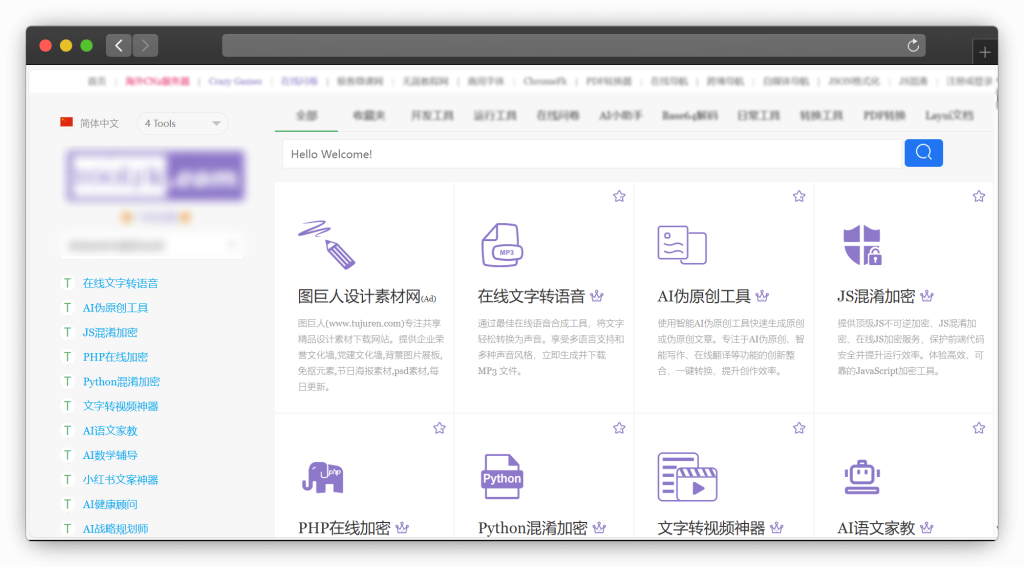Click the video clapper icon of 文字转视频神器
Viewport: 1024px width, 567px height.
pos(687,477)
